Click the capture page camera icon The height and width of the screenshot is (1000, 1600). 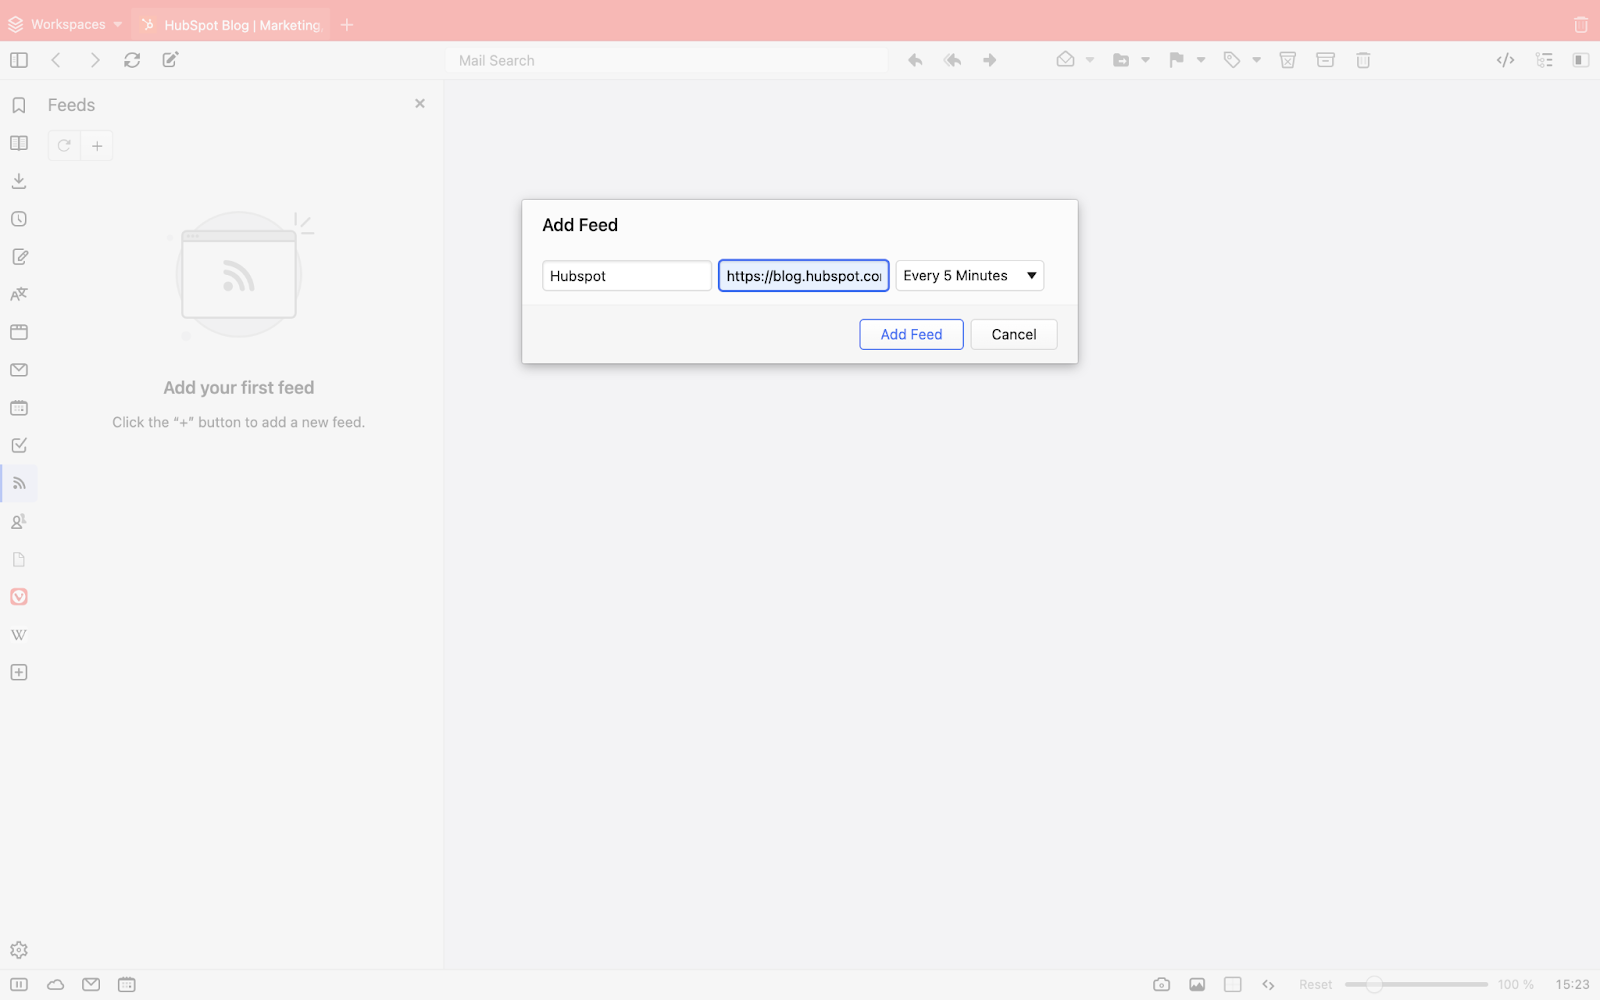[x=1161, y=985]
